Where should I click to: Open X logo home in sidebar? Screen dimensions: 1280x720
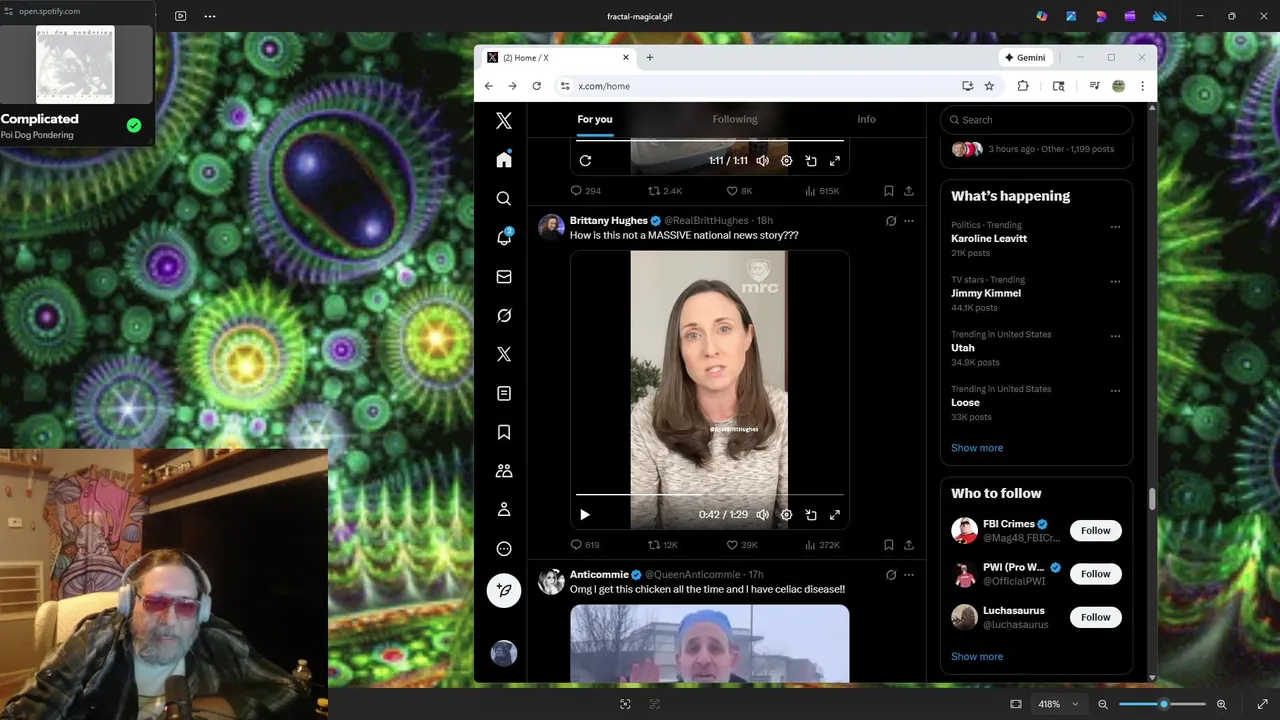[504, 121]
